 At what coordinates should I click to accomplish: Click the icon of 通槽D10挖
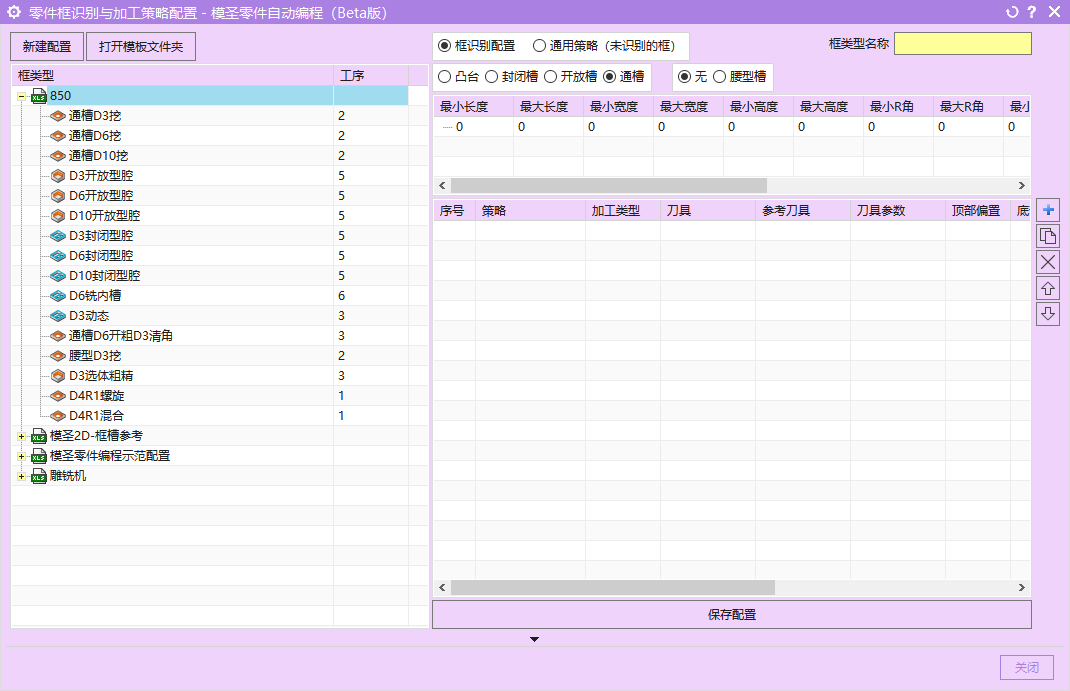point(58,156)
